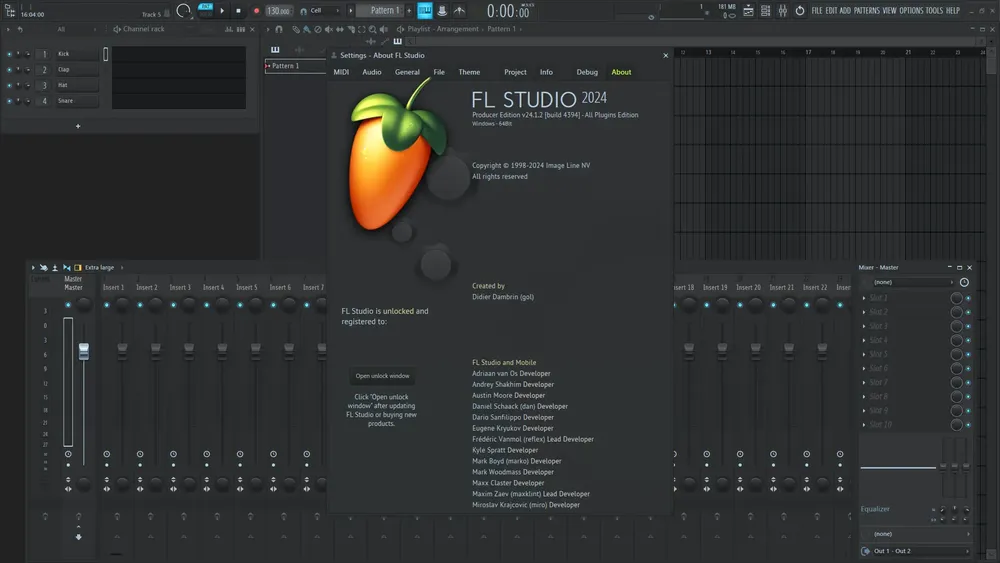Toggle the main snap magnet icon
The height and width of the screenshot is (563, 1000).
pos(304,11)
